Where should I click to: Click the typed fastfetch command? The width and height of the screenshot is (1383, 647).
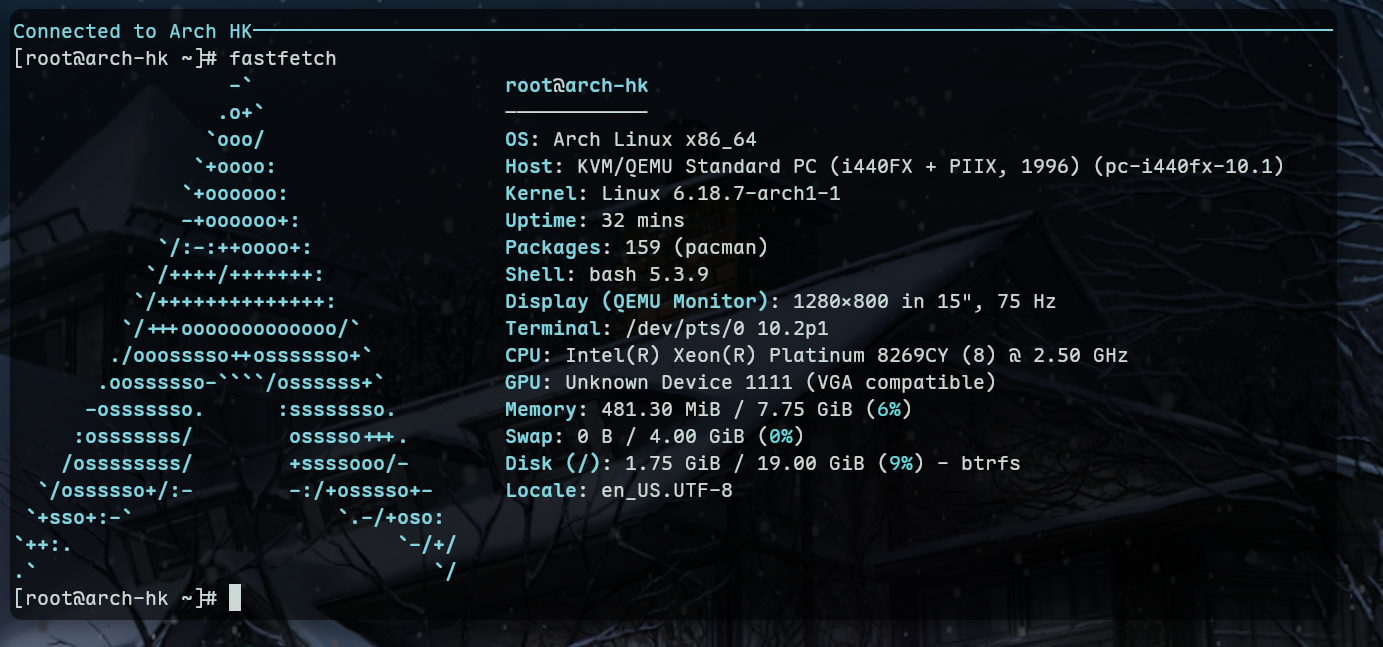pyautogui.click(x=283, y=58)
